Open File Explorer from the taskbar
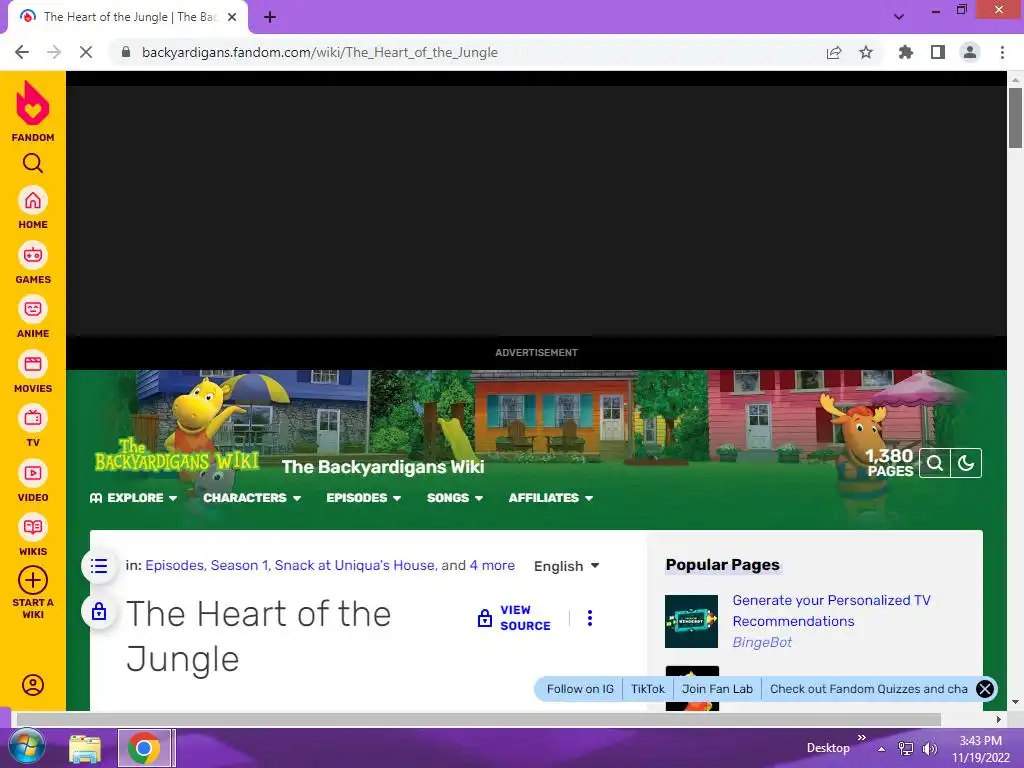Image resolution: width=1024 pixels, height=768 pixels. pos(85,748)
